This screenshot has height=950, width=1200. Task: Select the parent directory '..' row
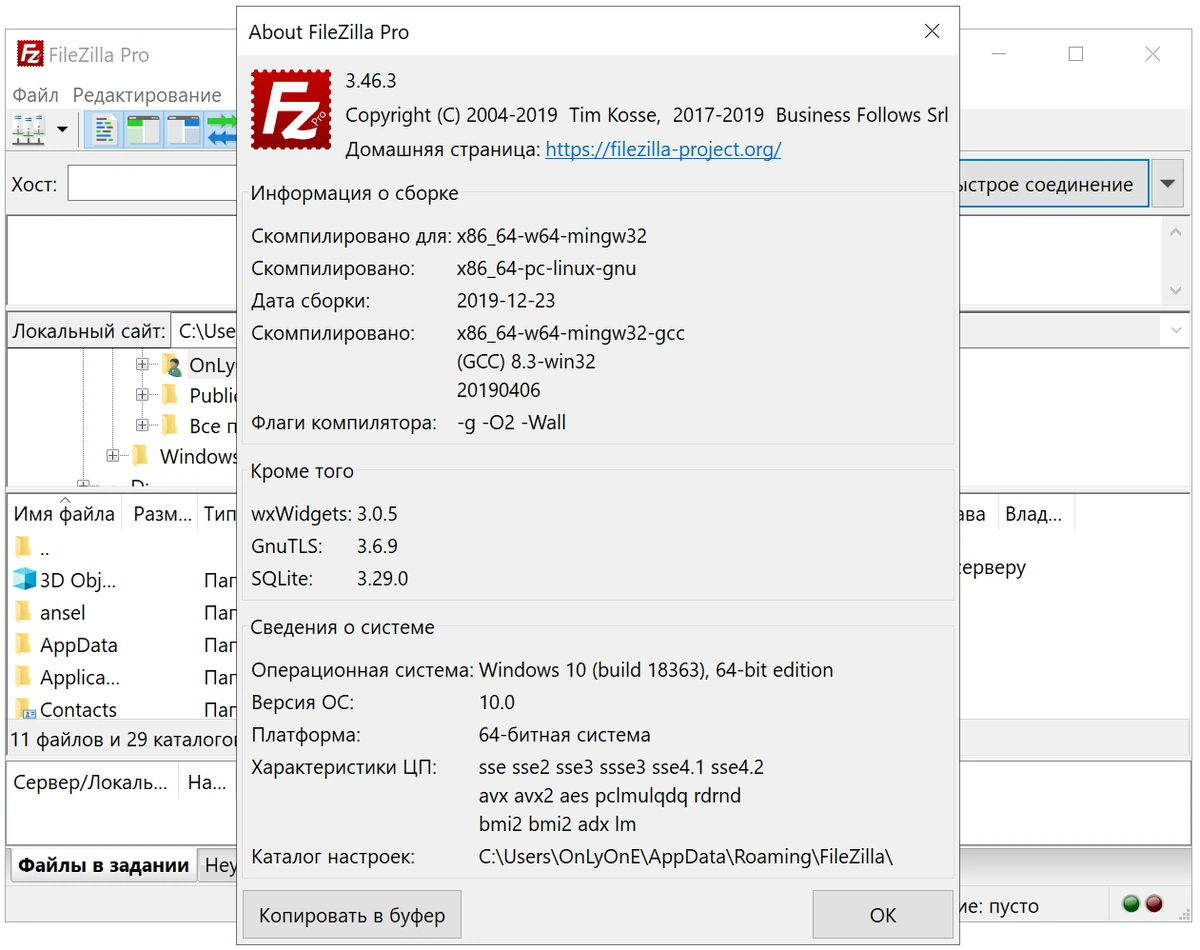[x=122, y=547]
